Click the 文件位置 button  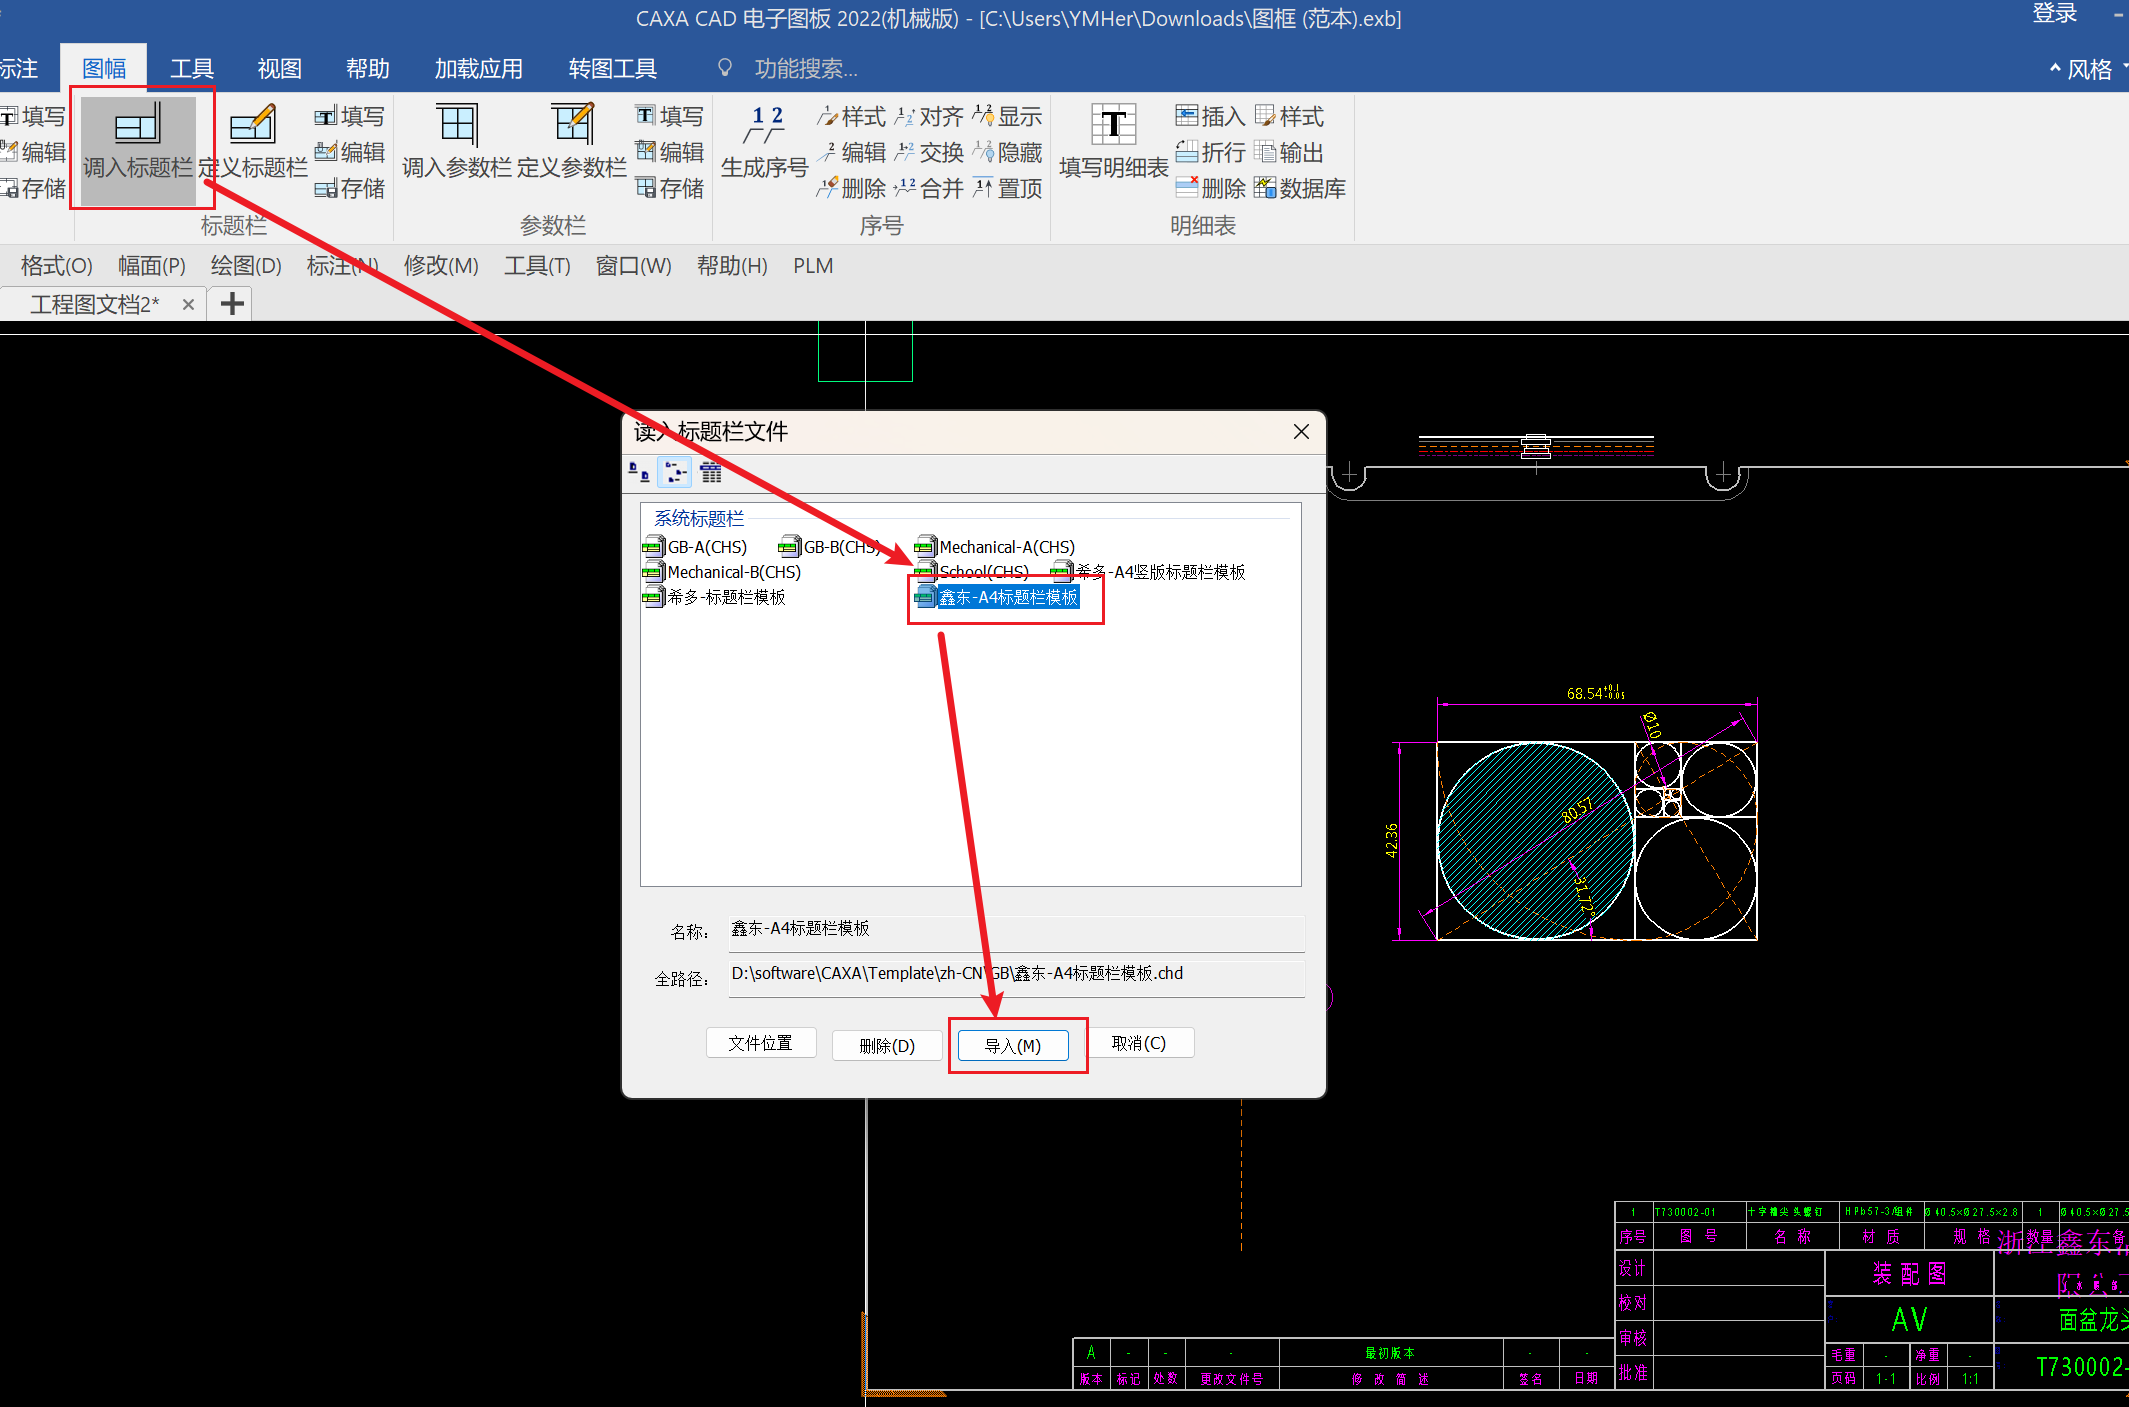(761, 1043)
